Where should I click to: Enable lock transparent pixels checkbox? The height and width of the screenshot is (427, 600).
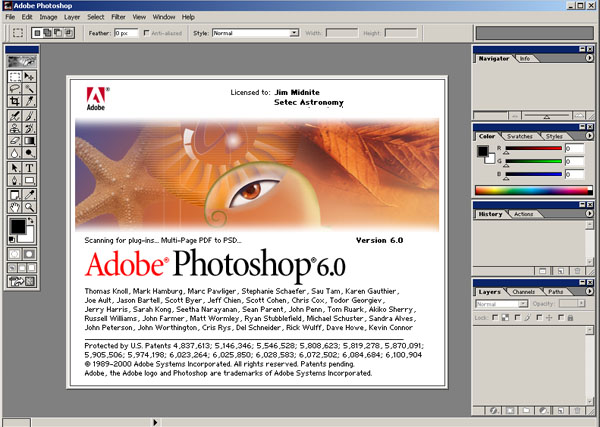coord(495,317)
